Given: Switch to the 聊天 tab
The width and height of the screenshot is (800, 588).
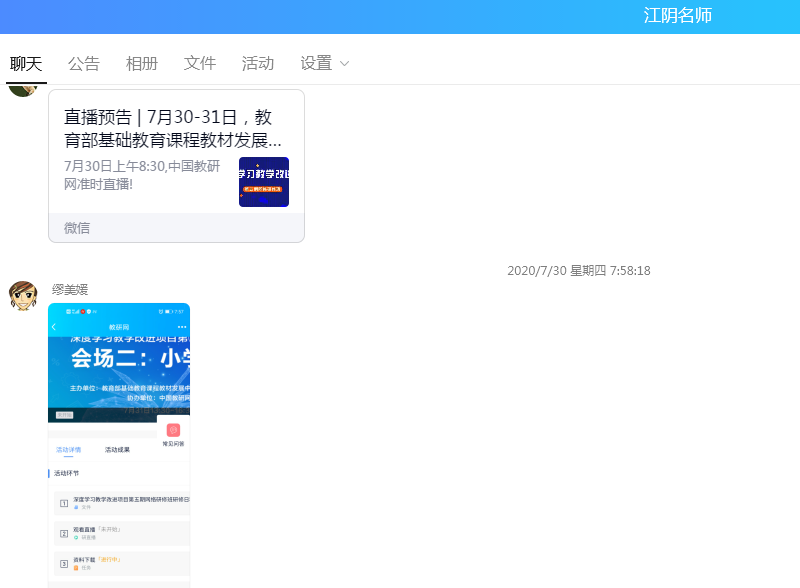Looking at the screenshot, I should click(x=26, y=63).
